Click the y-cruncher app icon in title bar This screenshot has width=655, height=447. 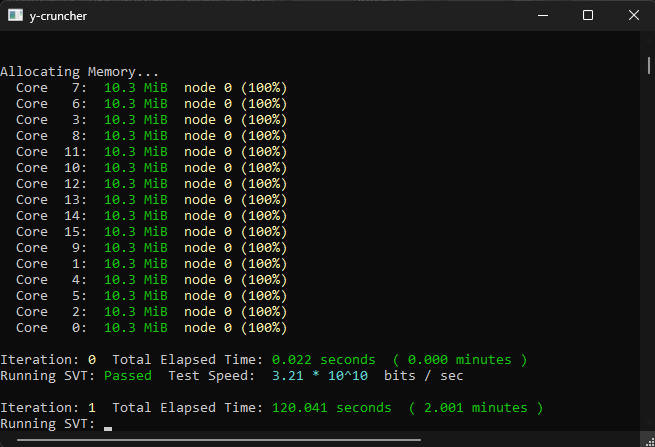click(x=15, y=15)
